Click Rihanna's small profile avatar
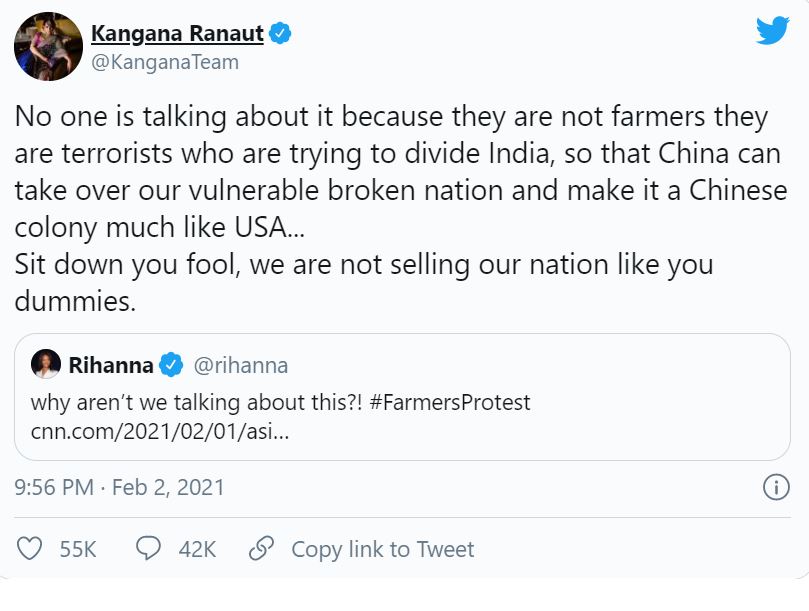 pos(46,365)
